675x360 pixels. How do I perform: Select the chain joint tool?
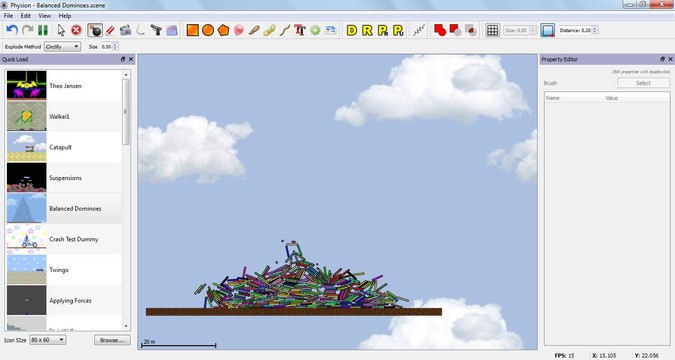coord(269,30)
